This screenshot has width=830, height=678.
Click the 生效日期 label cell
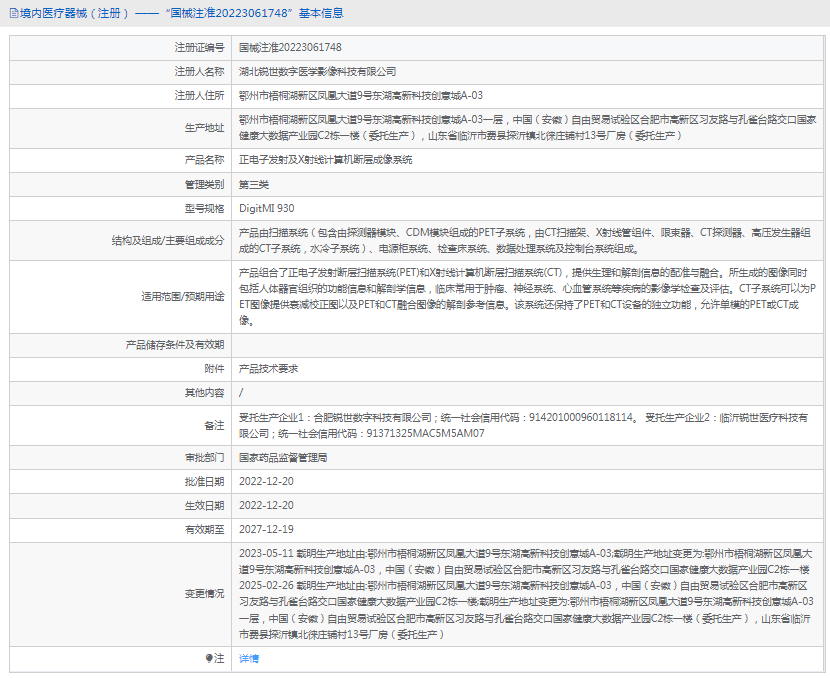[x=121, y=505]
